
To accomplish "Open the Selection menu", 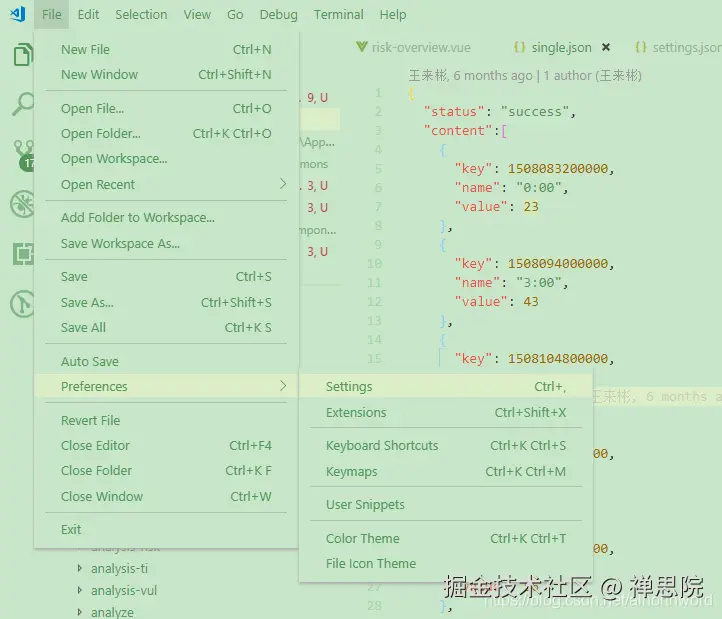I will pyautogui.click(x=141, y=15).
